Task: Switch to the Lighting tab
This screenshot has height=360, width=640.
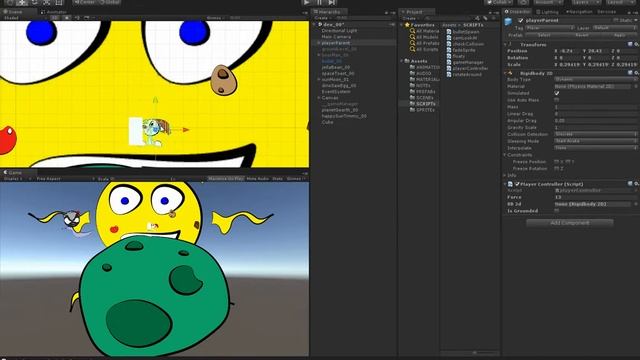Action: [x=547, y=12]
